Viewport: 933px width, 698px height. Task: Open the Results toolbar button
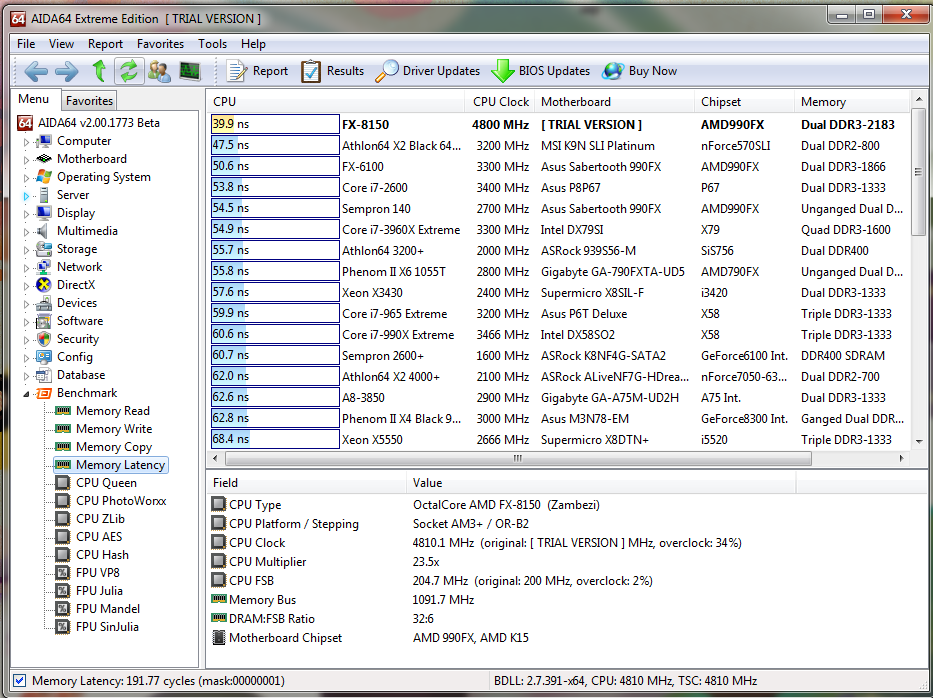(x=332, y=71)
